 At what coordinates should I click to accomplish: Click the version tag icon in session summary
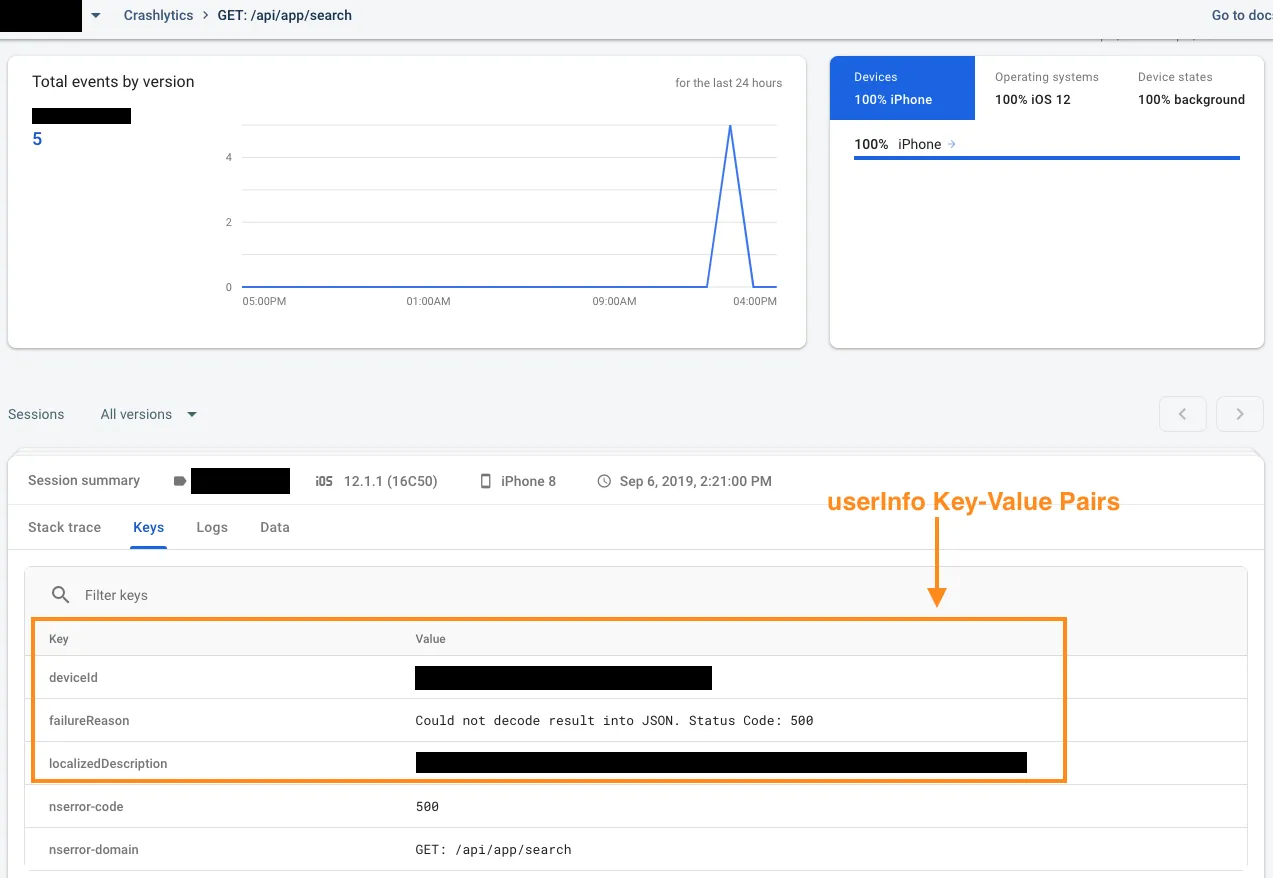(x=180, y=481)
